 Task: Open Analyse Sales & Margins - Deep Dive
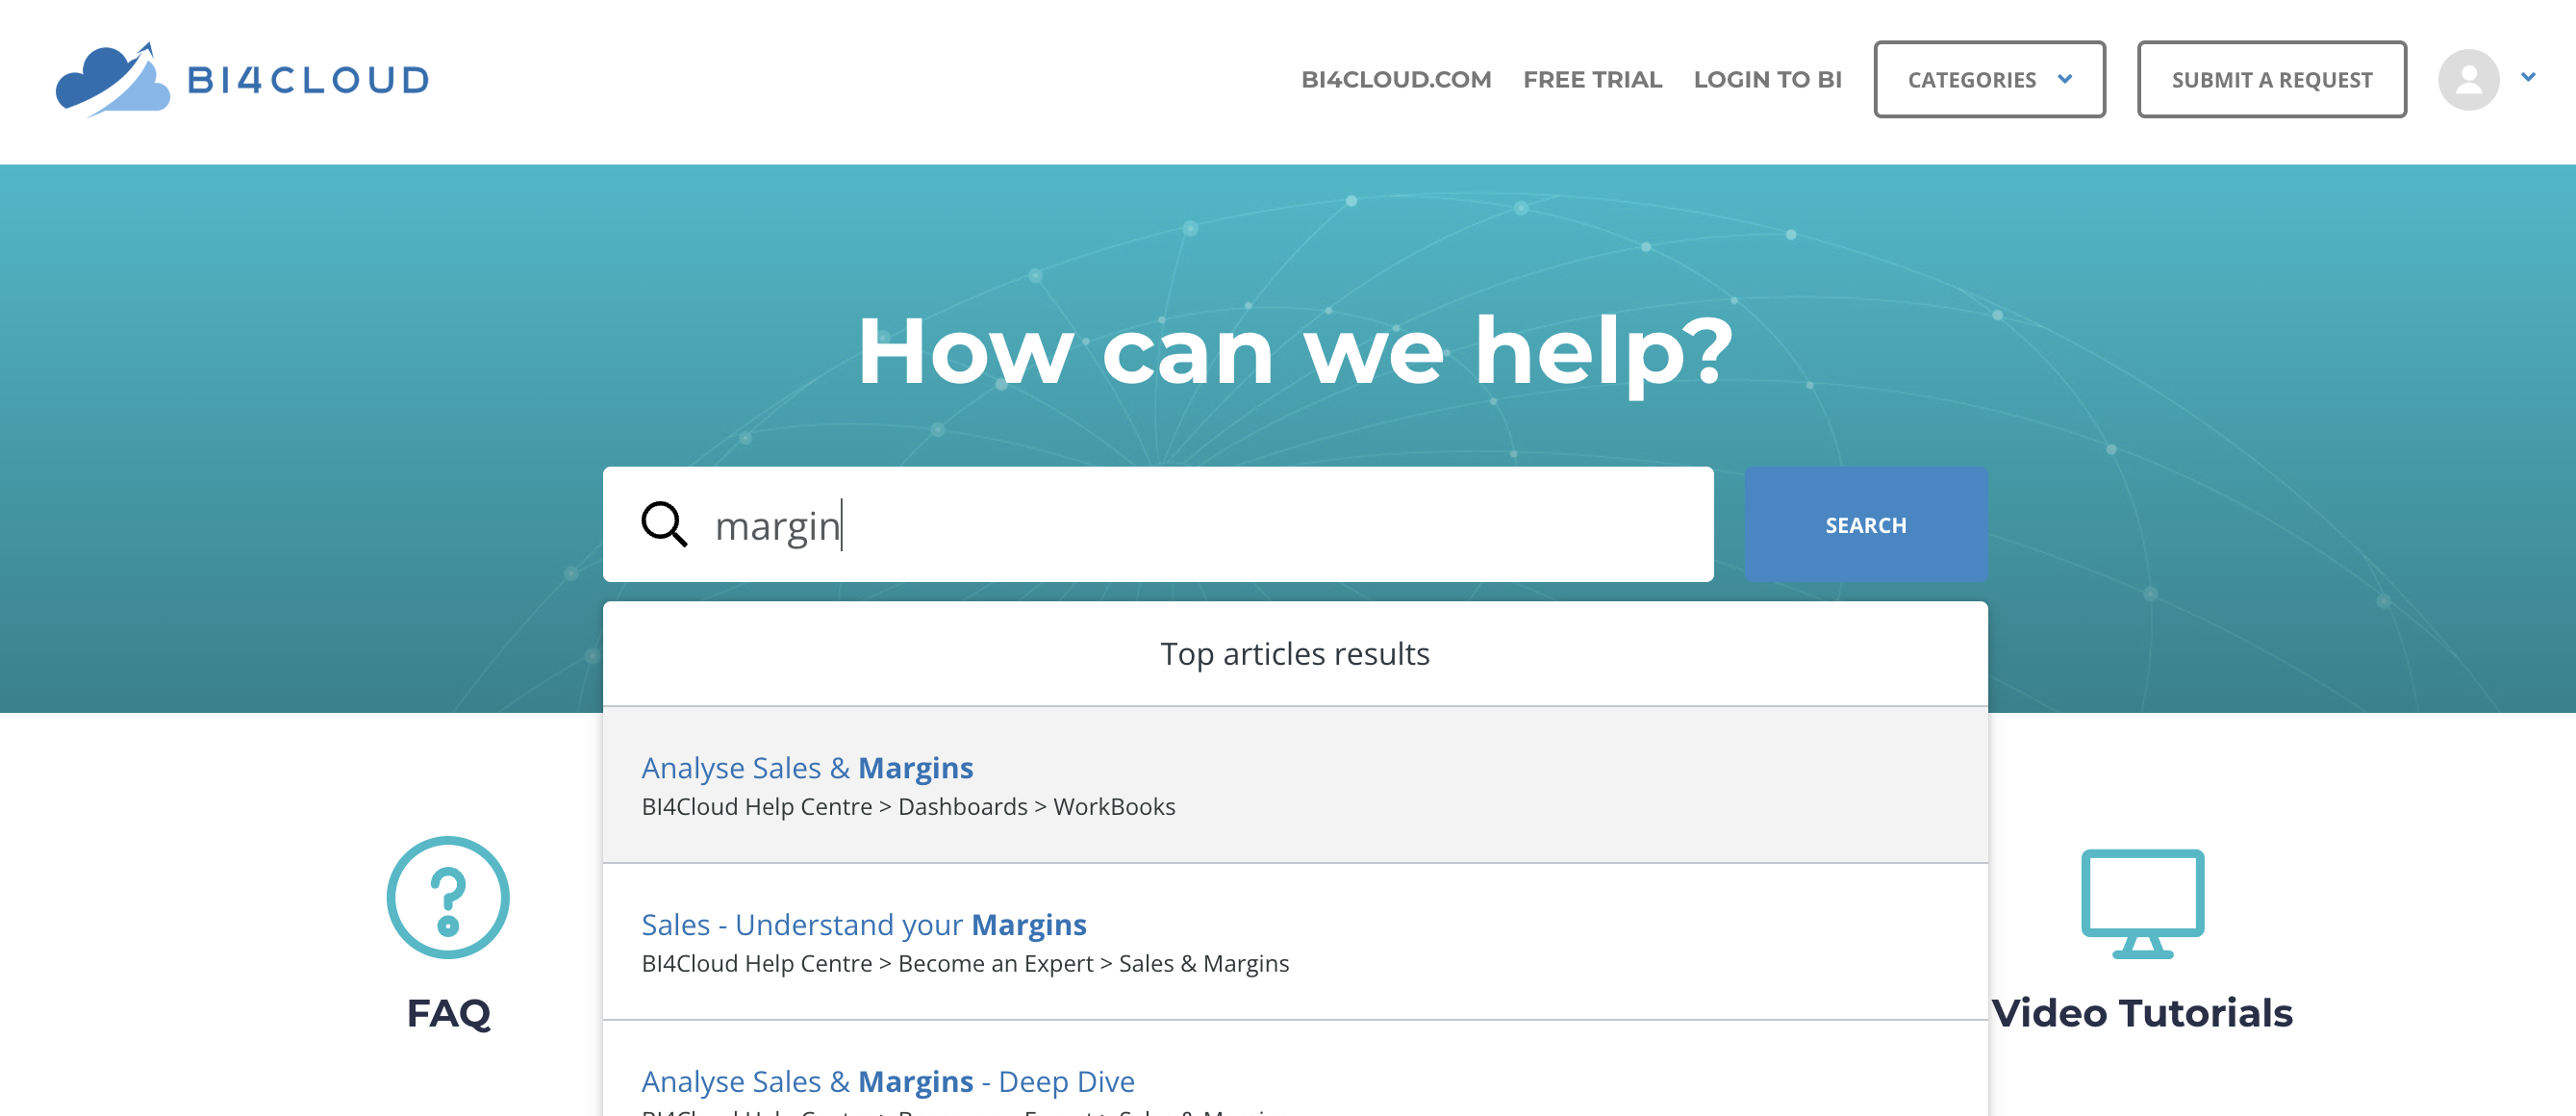[x=887, y=1081]
